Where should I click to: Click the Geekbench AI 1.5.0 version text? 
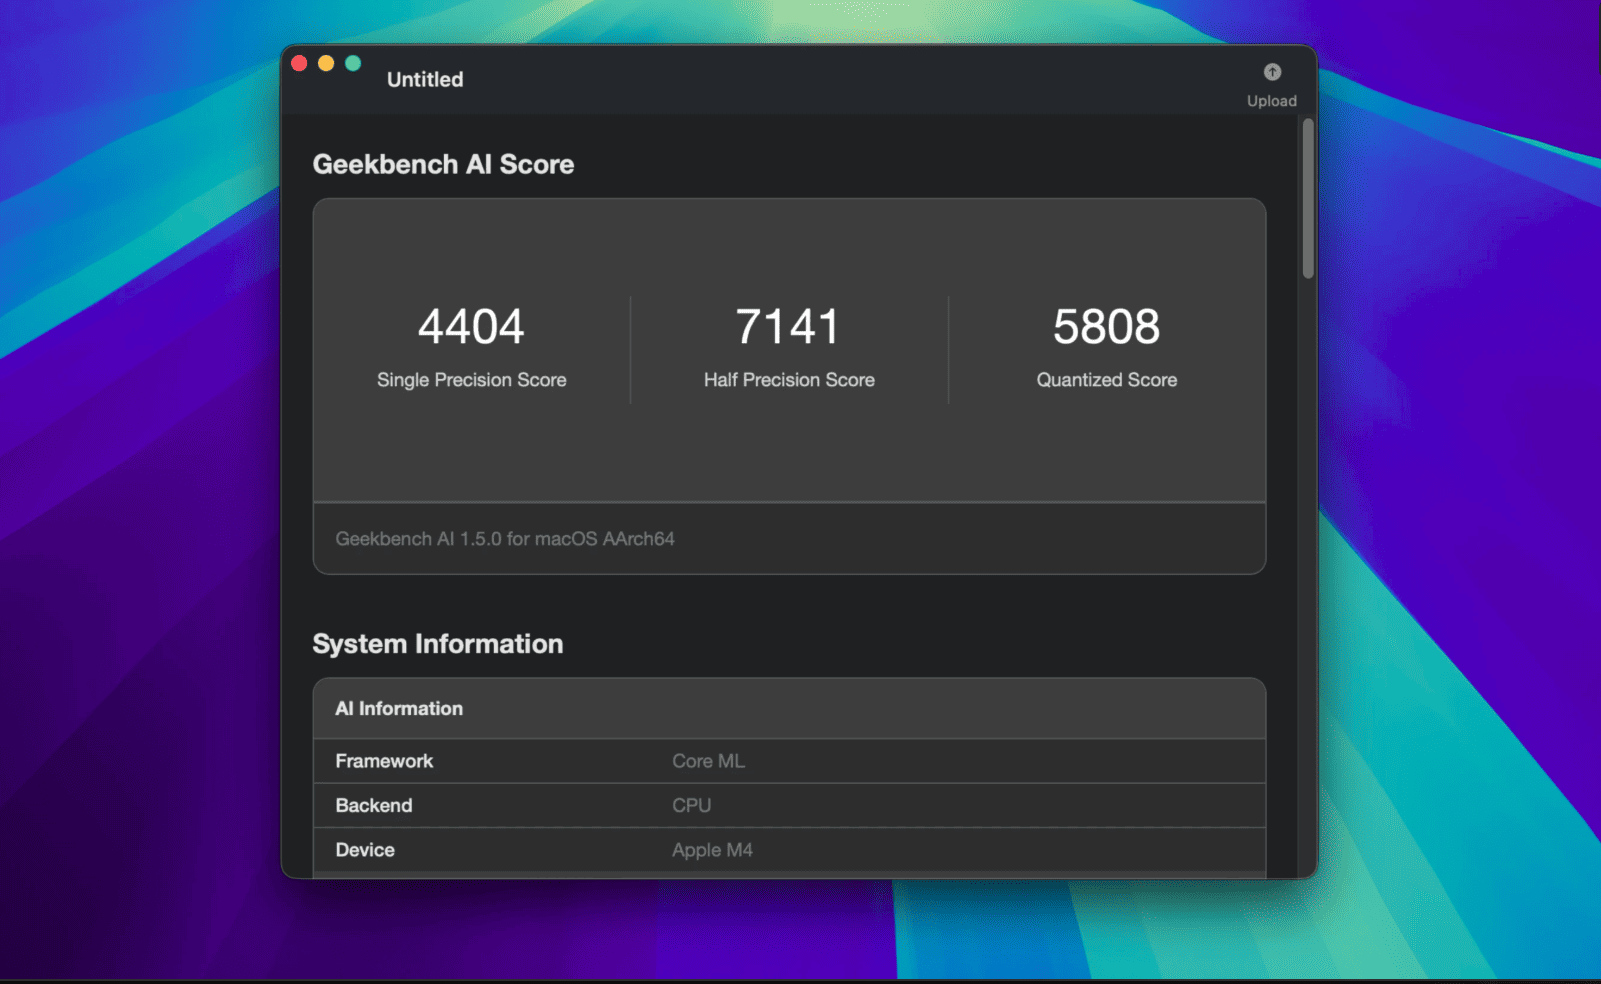pos(505,539)
